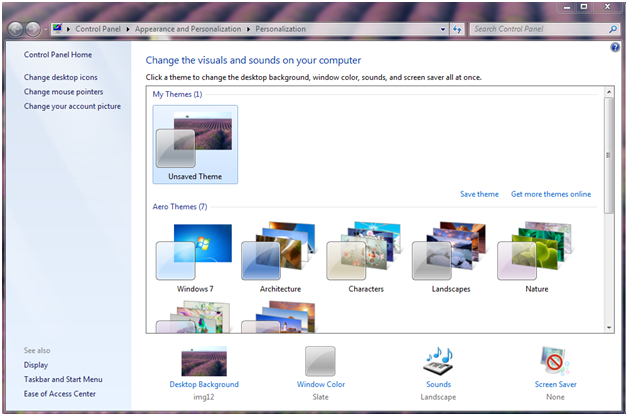
Task: Click the Desktop Background link text
Action: 204,384
